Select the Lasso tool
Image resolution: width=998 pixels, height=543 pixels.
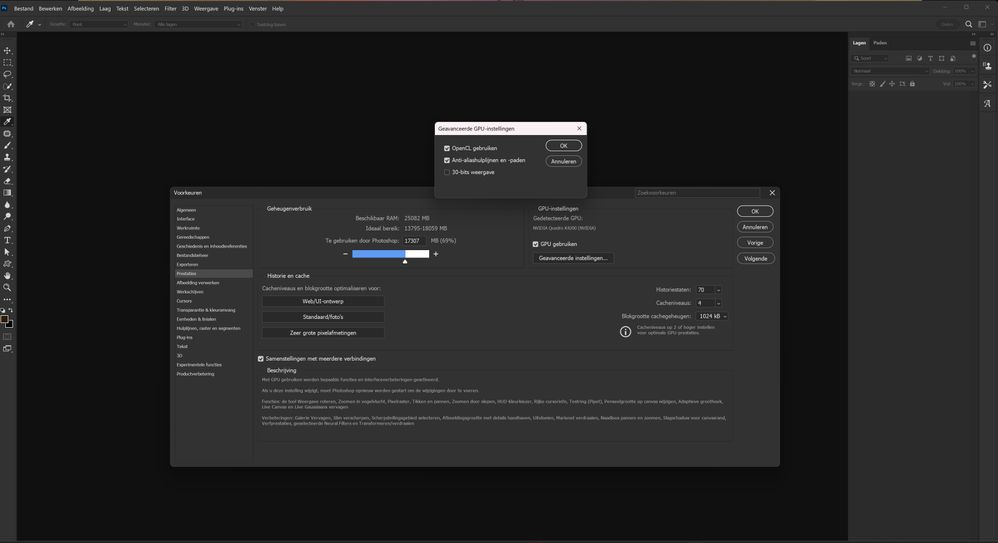pyautogui.click(x=7, y=74)
